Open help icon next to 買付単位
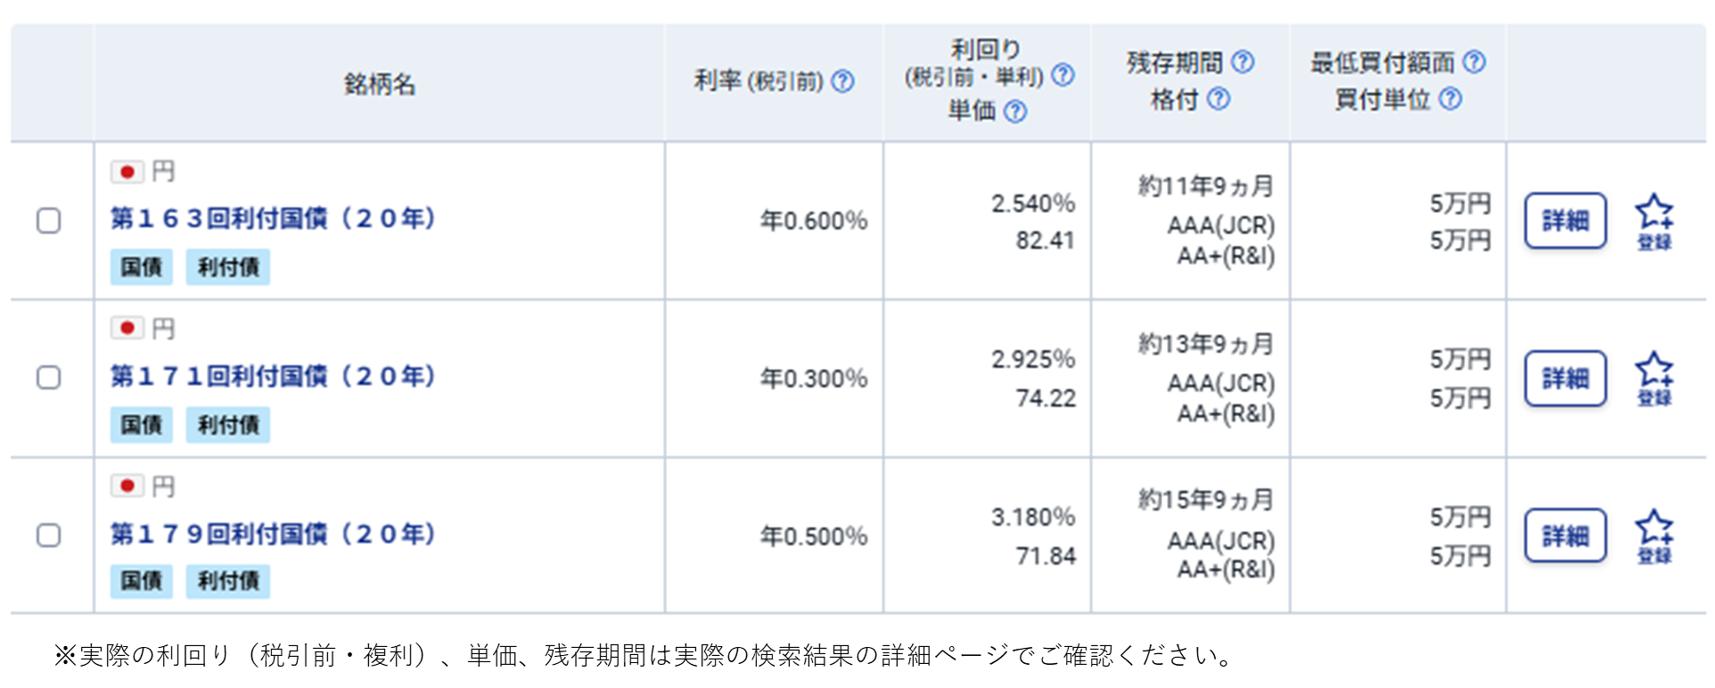This screenshot has width=1715, height=688. (1450, 99)
